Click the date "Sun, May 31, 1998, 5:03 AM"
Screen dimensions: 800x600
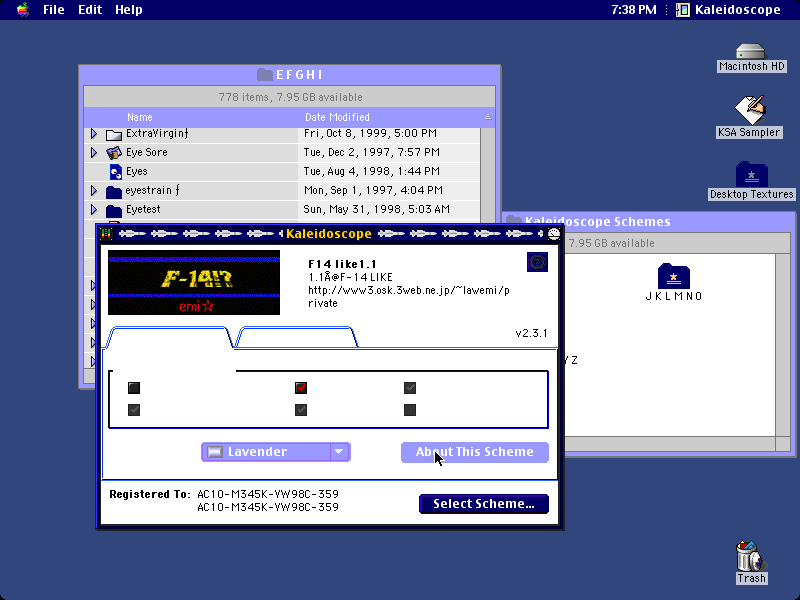[377, 210]
